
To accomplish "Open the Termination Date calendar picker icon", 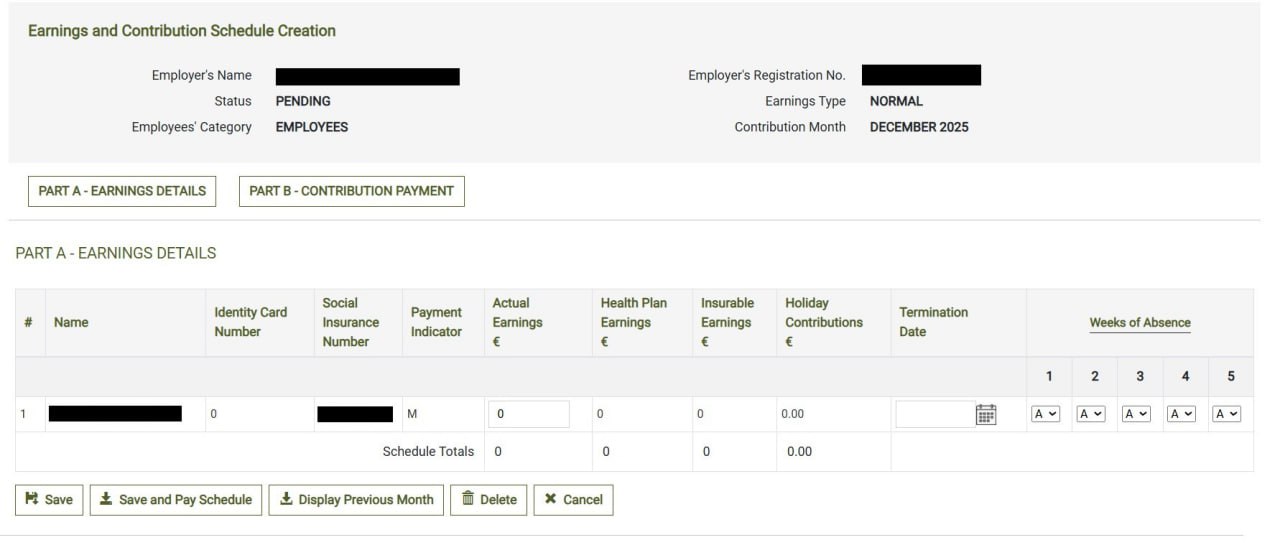I will [986, 414].
